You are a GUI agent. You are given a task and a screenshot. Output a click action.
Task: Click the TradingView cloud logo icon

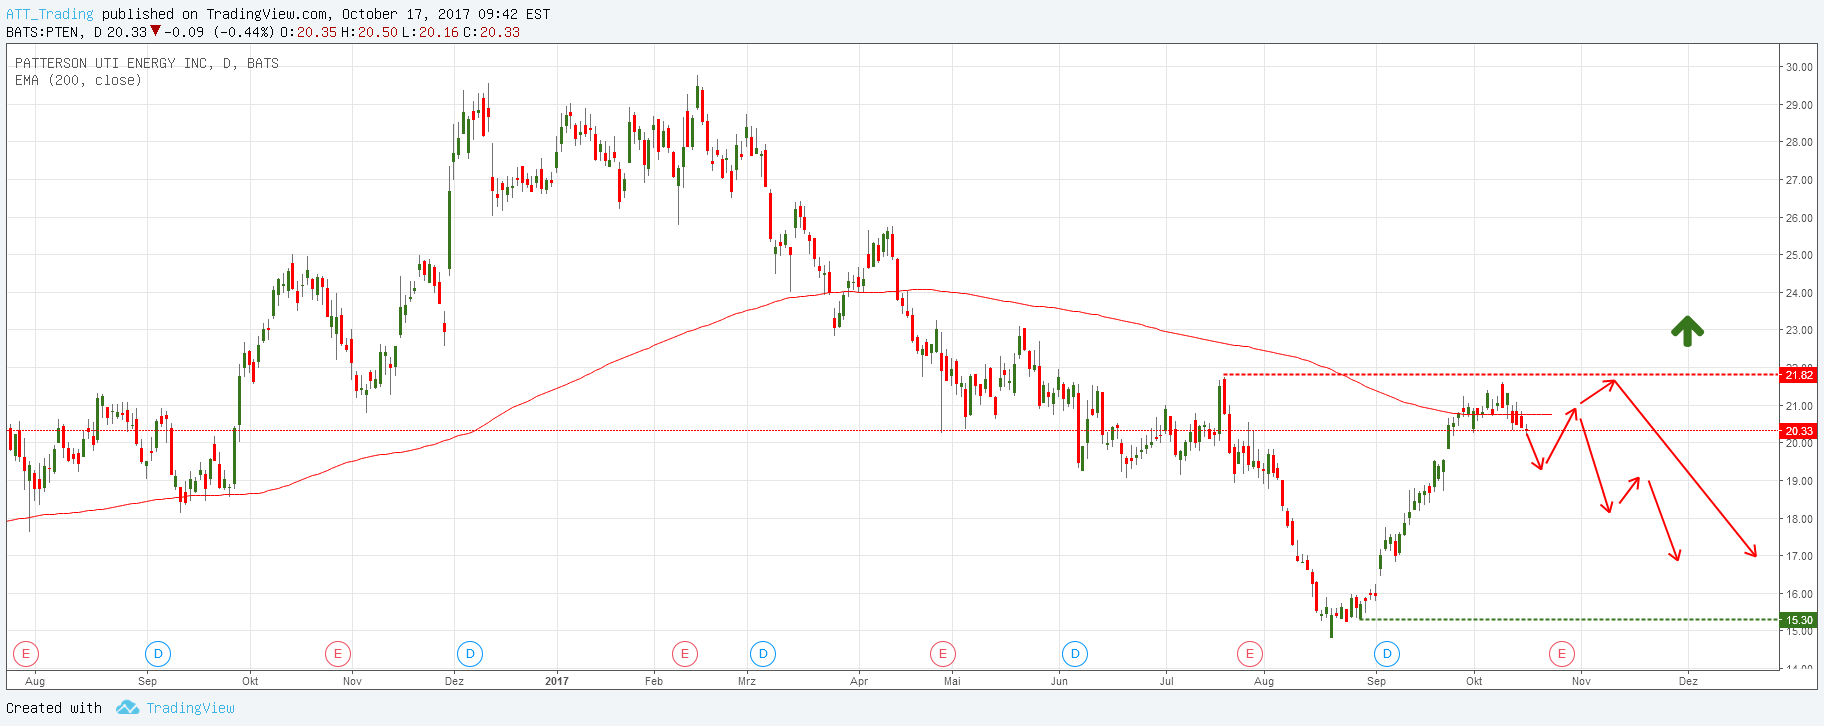[127, 708]
